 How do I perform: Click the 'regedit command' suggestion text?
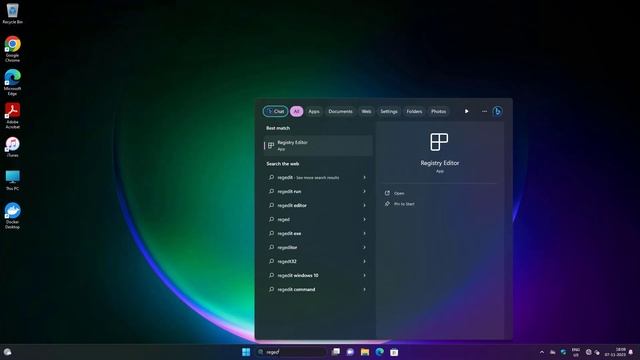pyautogui.click(x=296, y=289)
